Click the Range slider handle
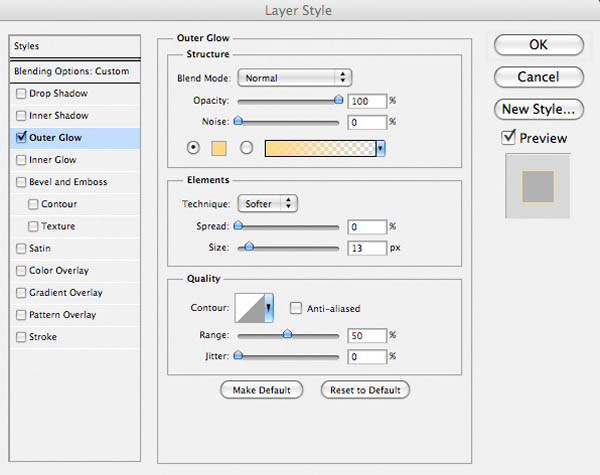The image size is (600, 475). pos(287,334)
